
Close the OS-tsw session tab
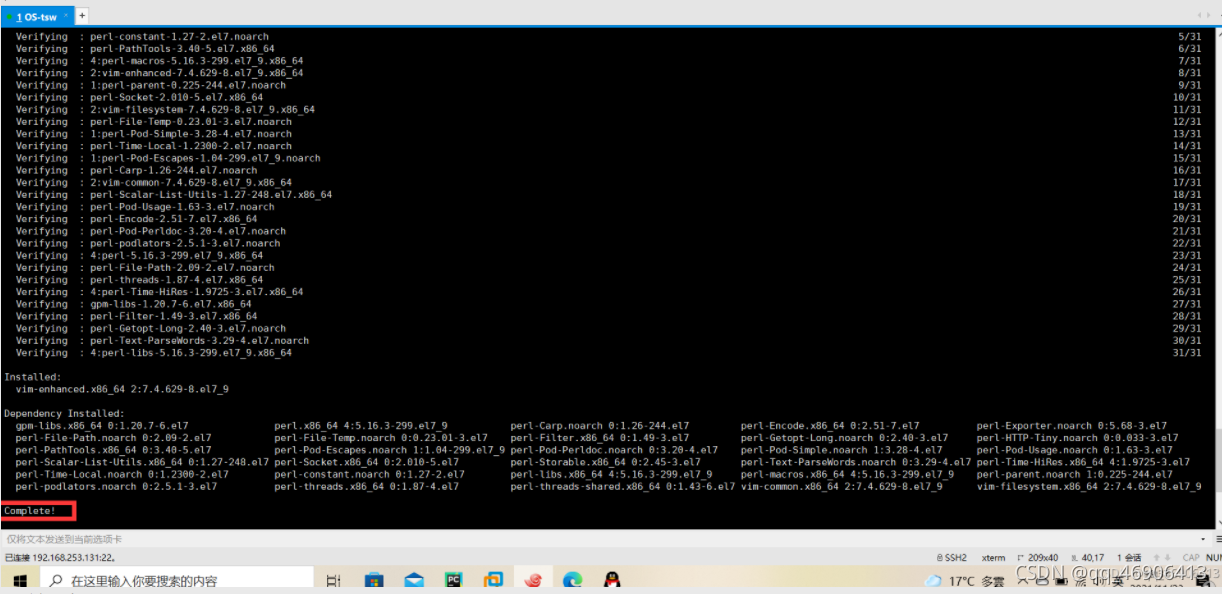pyautogui.click(x=66, y=16)
